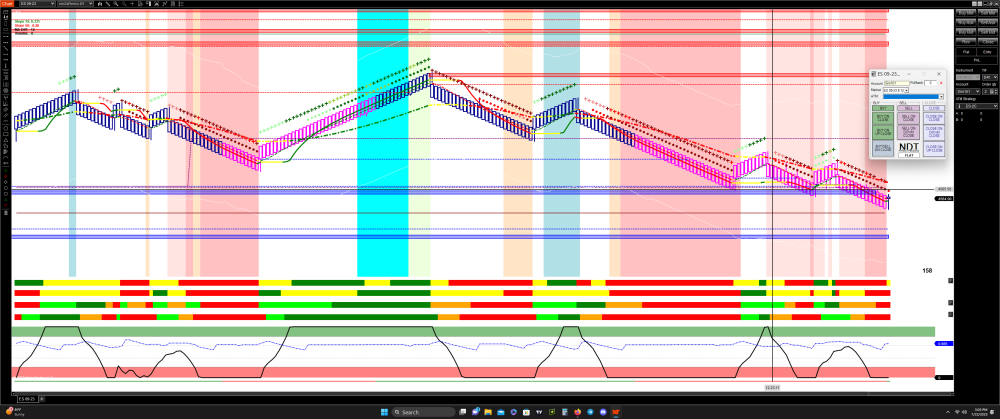The image size is (1000, 419).
Task: Click SELL ON DOWN CLOSE button
Action: click(x=908, y=132)
